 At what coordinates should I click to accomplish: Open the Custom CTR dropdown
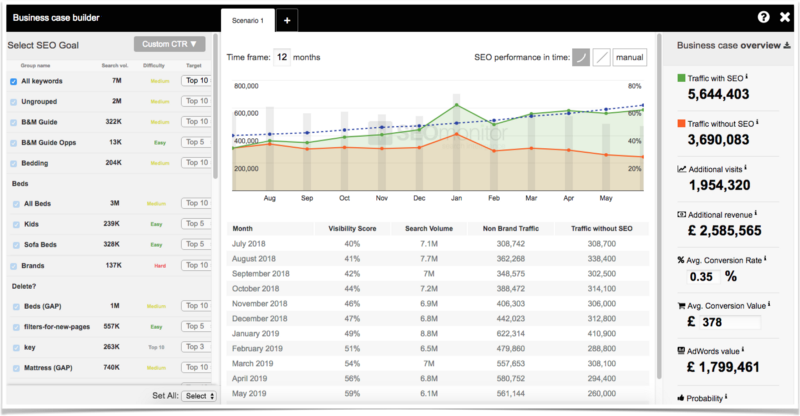click(169, 44)
